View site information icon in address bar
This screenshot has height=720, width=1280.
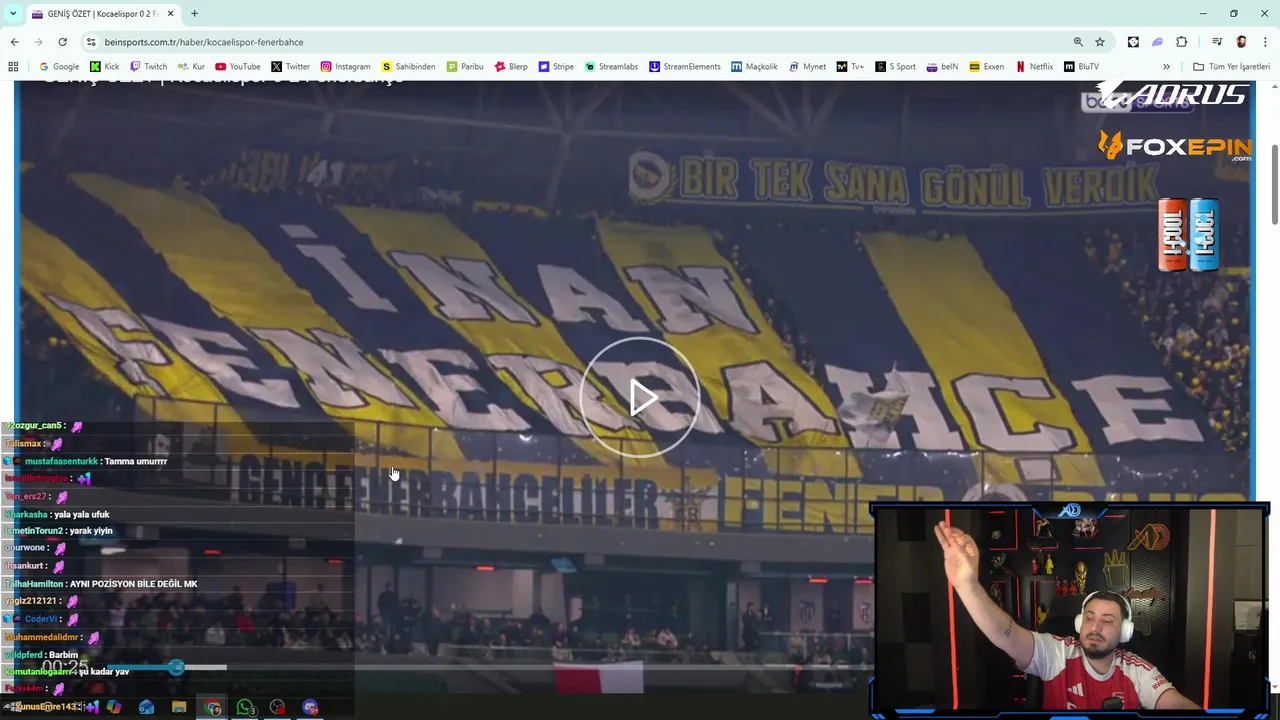tap(91, 42)
